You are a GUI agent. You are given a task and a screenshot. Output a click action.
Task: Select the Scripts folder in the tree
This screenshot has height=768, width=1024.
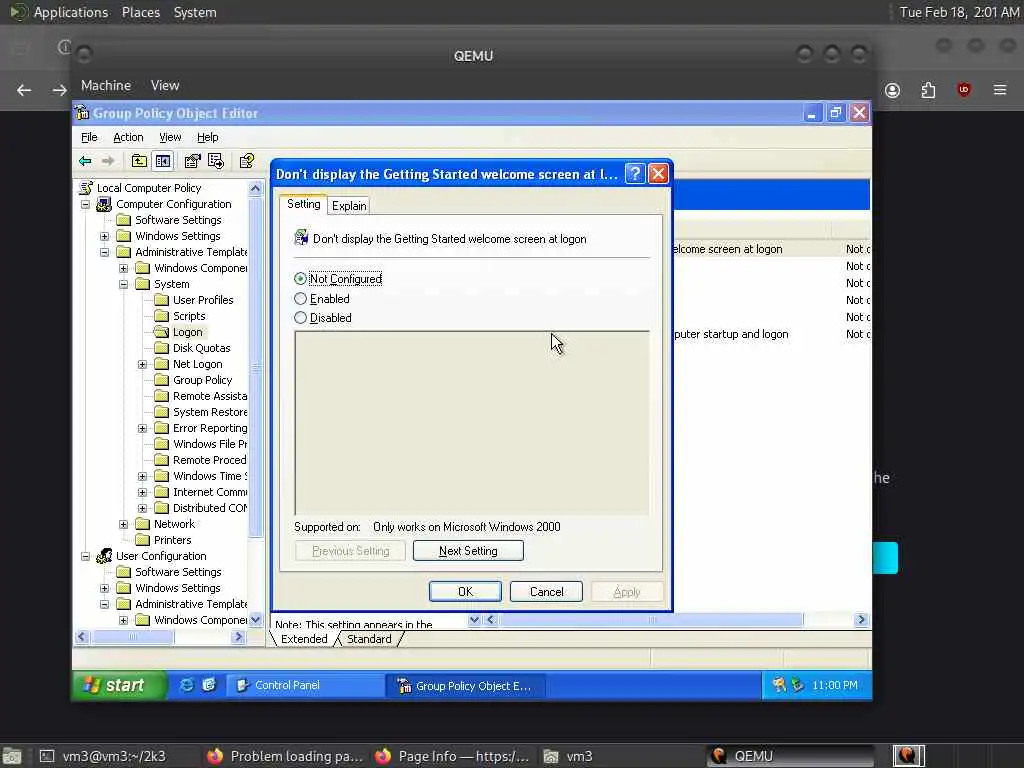[x=189, y=316]
